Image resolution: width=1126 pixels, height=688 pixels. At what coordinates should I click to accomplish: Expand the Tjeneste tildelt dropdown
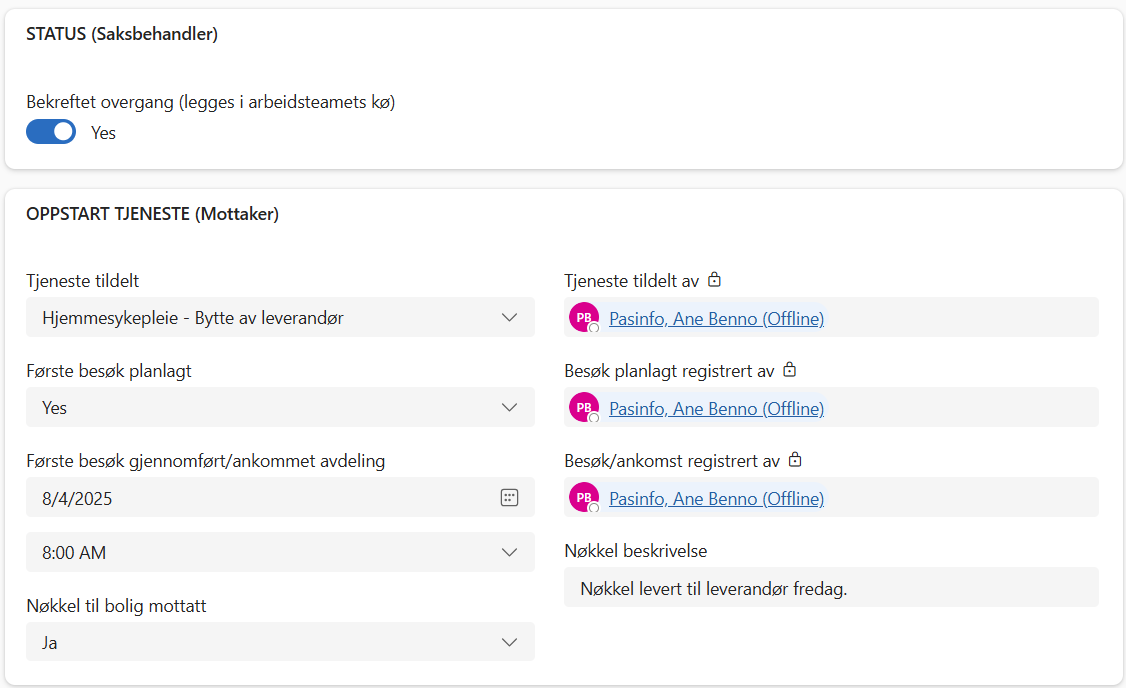tap(509, 318)
